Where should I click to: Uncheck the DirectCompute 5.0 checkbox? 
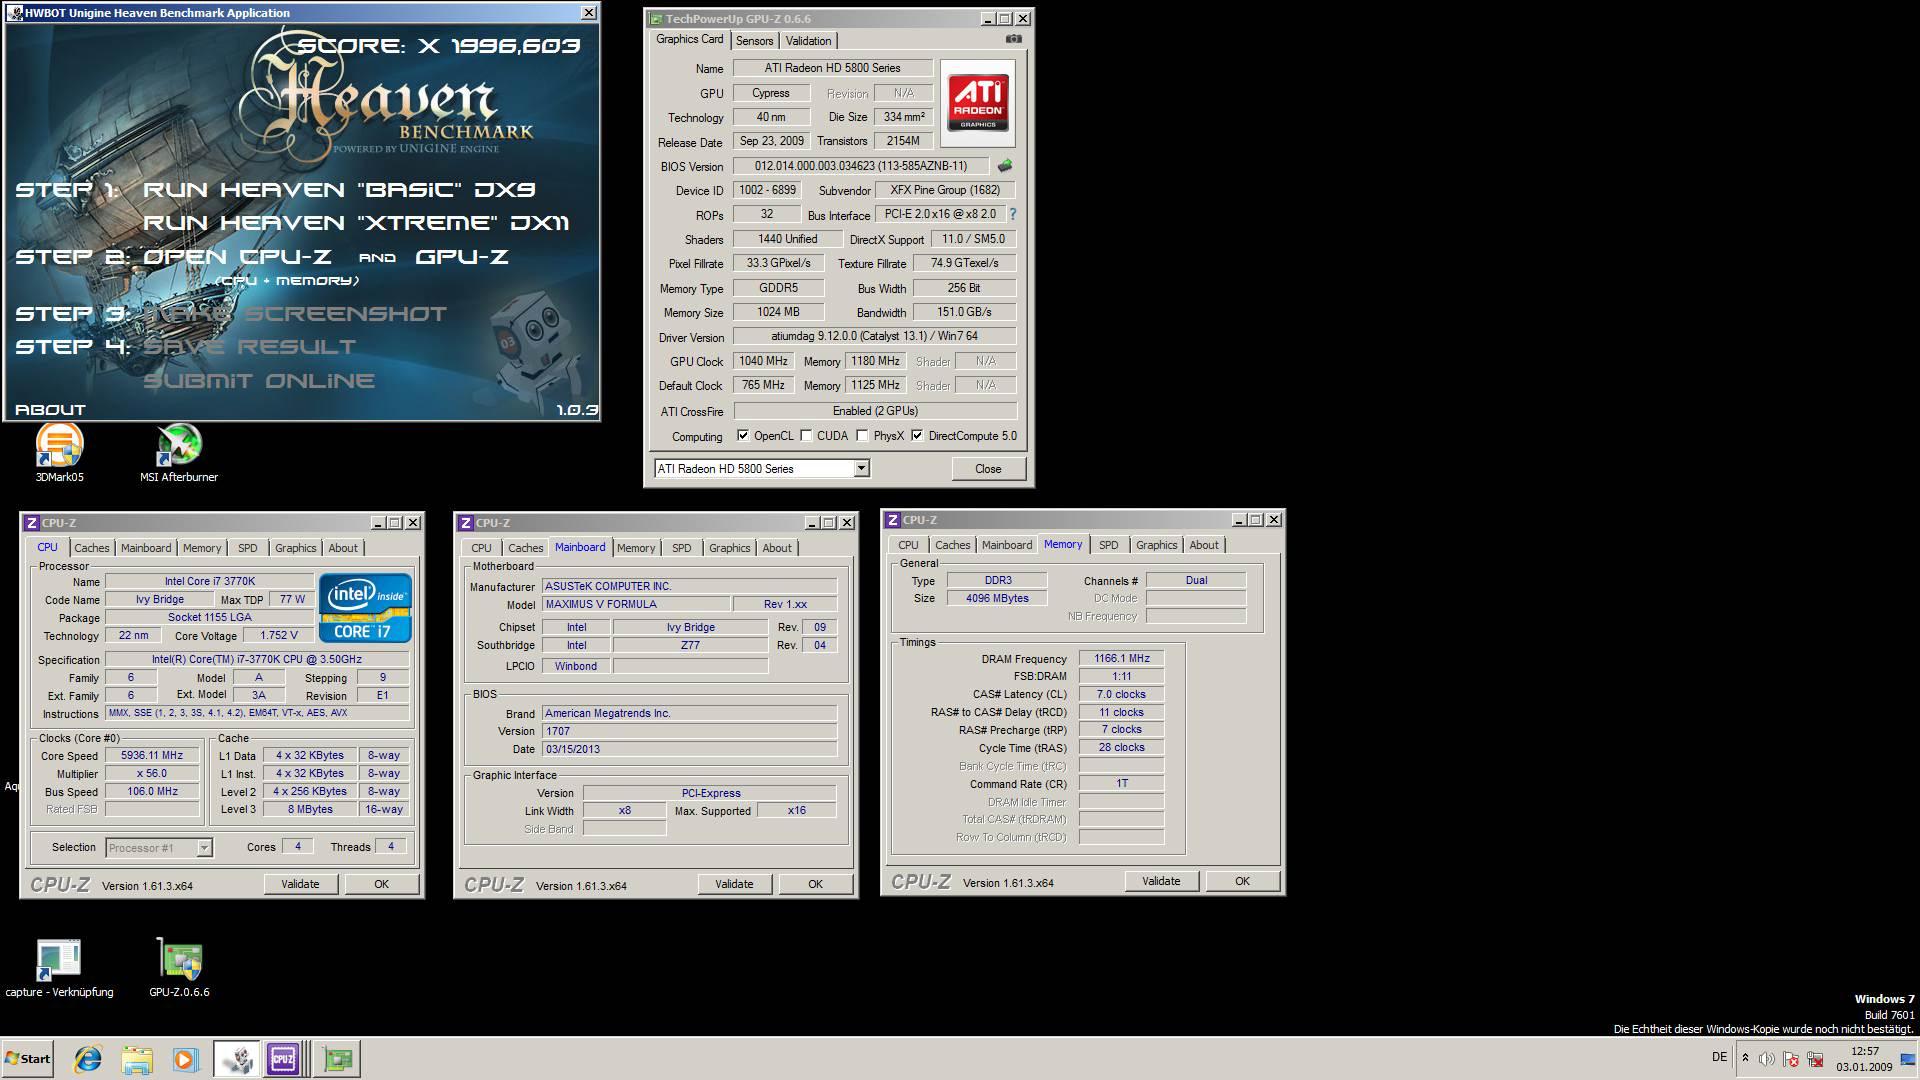(x=917, y=436)
